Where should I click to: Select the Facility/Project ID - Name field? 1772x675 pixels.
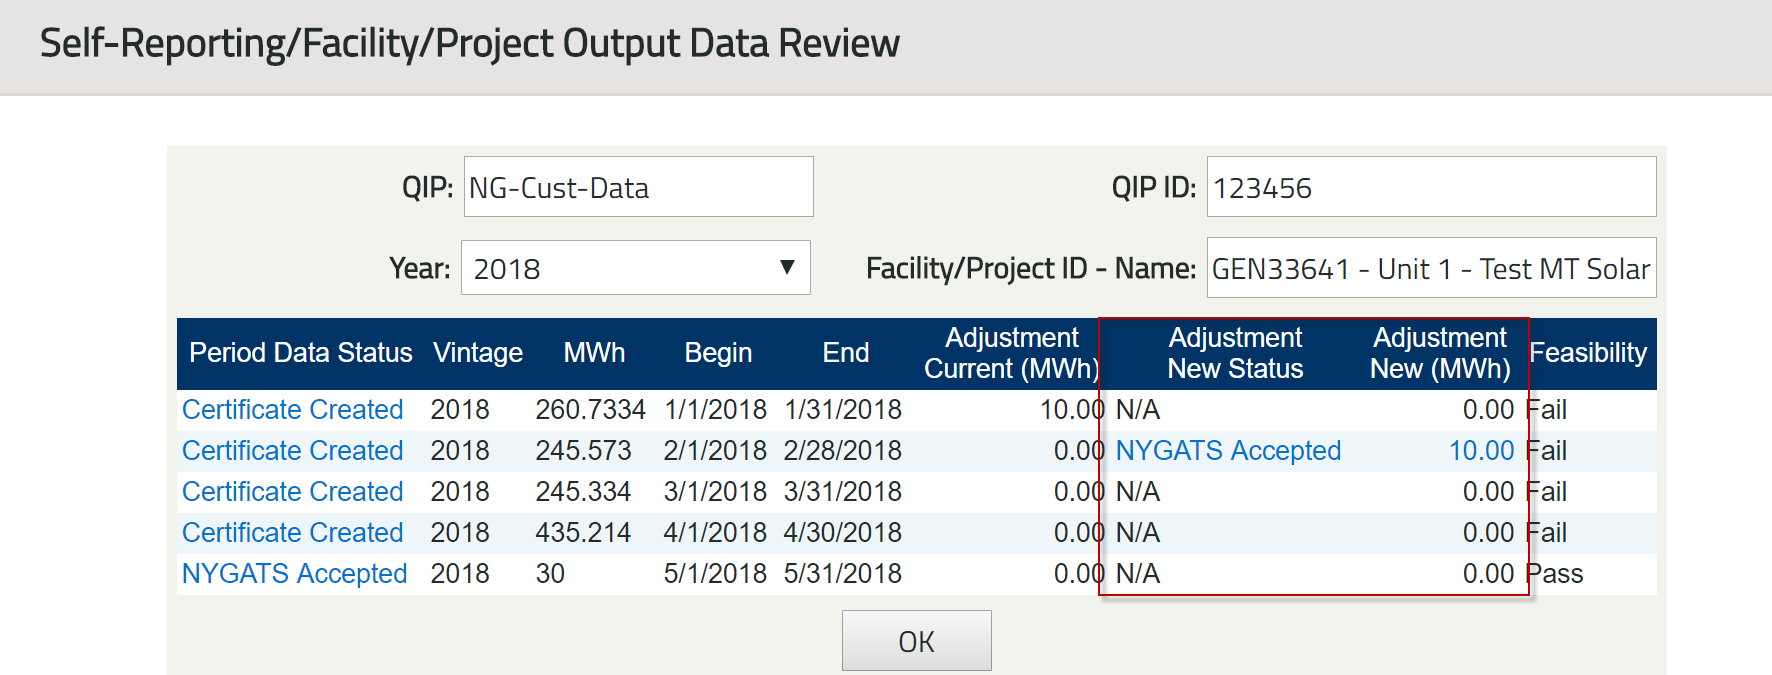[x=1430, y=268]
